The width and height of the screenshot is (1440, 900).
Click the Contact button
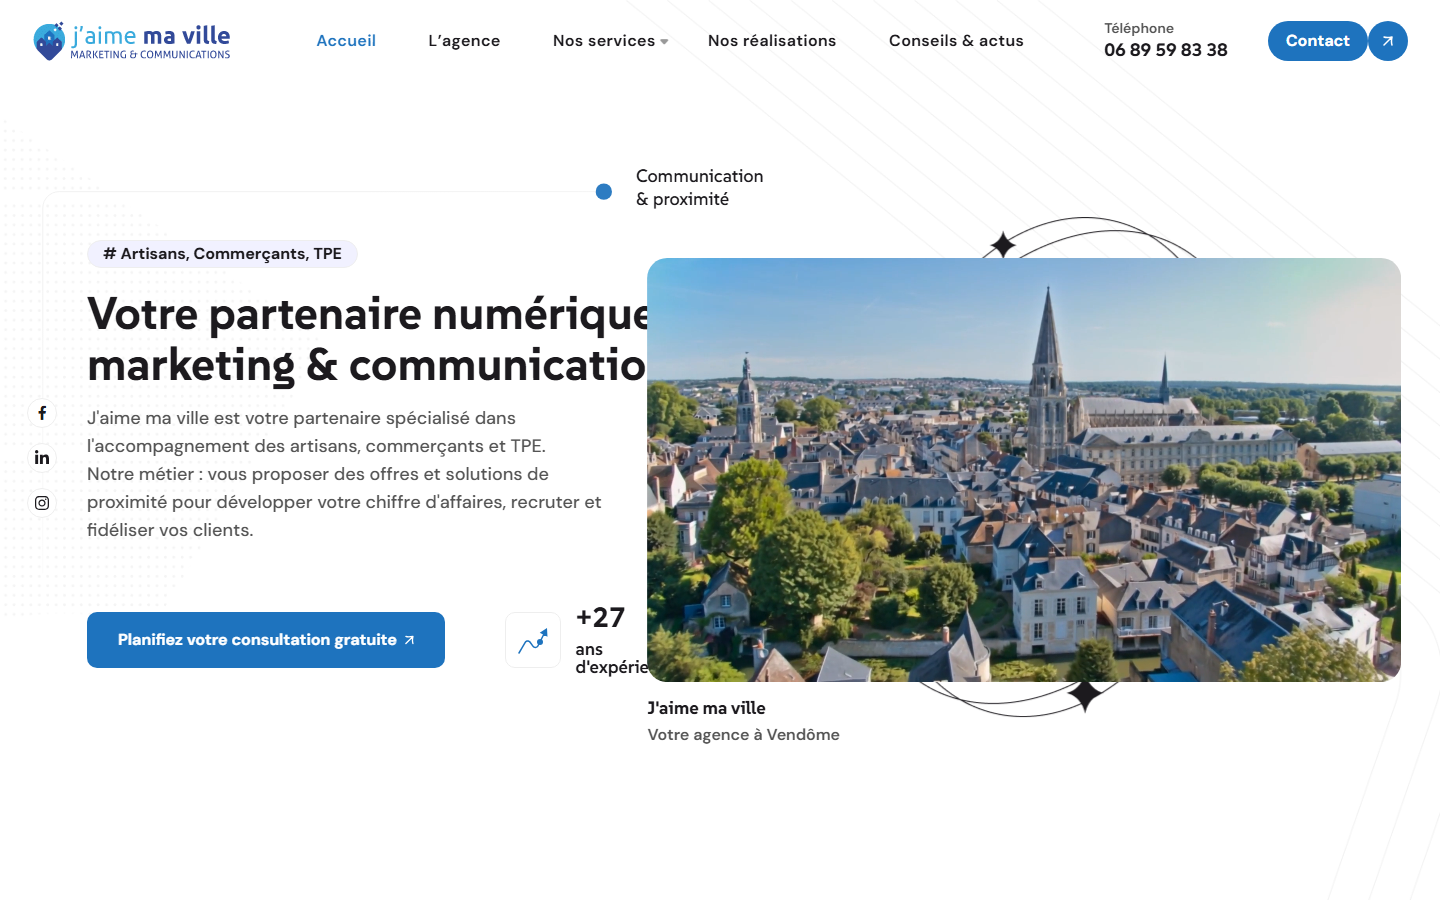tap(1317, 41)
